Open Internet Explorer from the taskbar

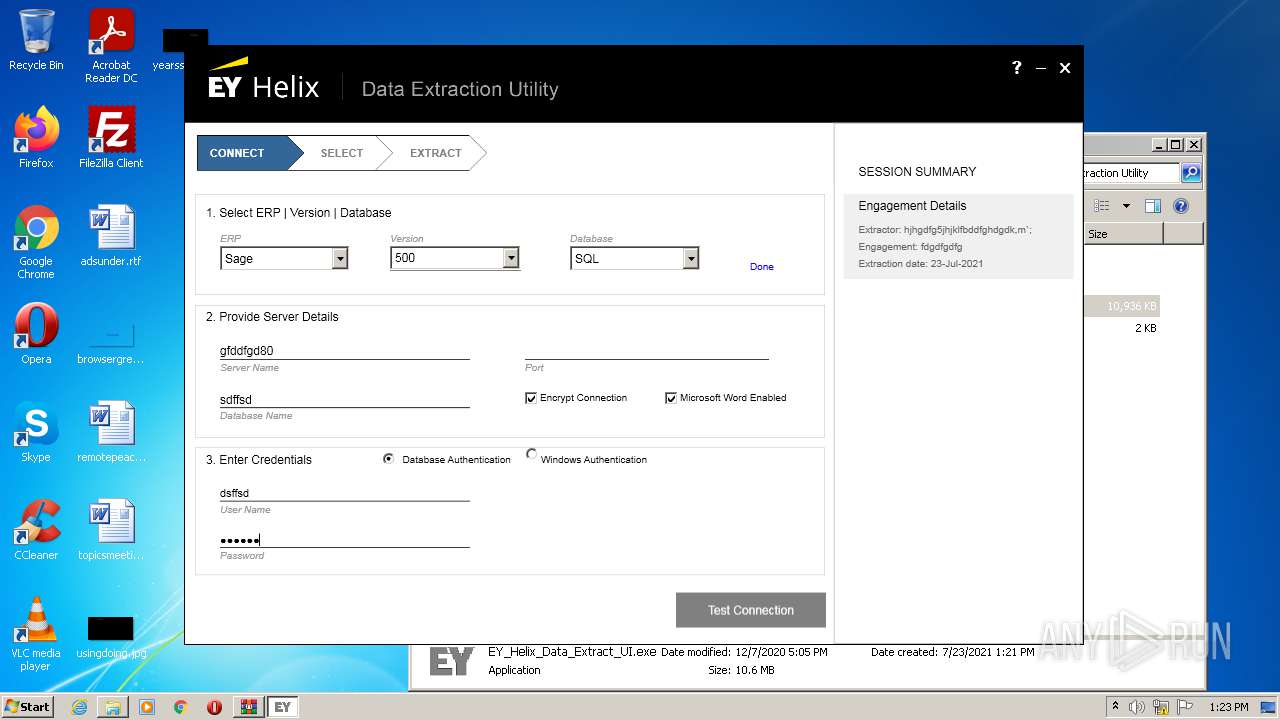tap(79, 707)
